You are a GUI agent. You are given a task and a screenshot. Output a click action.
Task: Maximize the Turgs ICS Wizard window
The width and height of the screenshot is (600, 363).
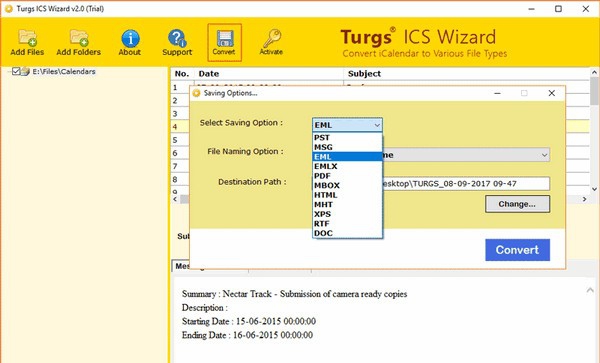click(x=558, y=8)
